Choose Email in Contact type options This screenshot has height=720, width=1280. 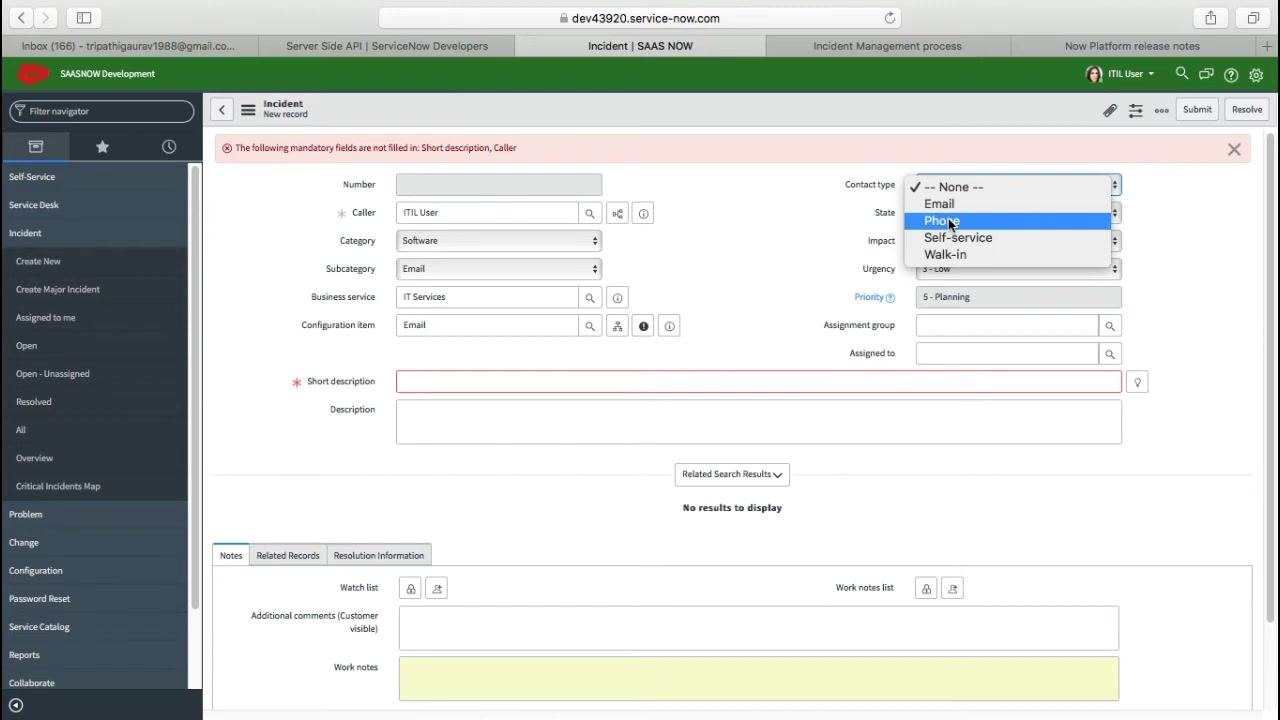(x=1008, y=204)
